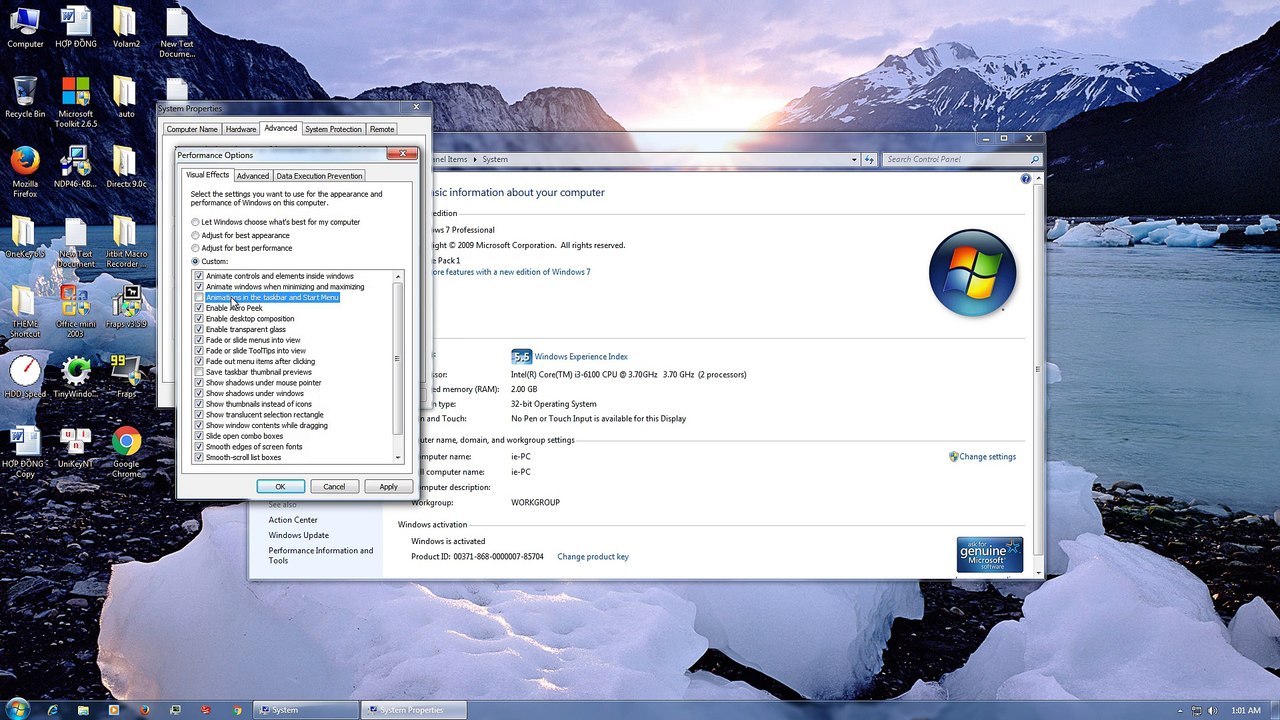Image resolution: width=1280 pixels, height=720 pixels.
Task: Open the Action Center link
Action: 293,520
